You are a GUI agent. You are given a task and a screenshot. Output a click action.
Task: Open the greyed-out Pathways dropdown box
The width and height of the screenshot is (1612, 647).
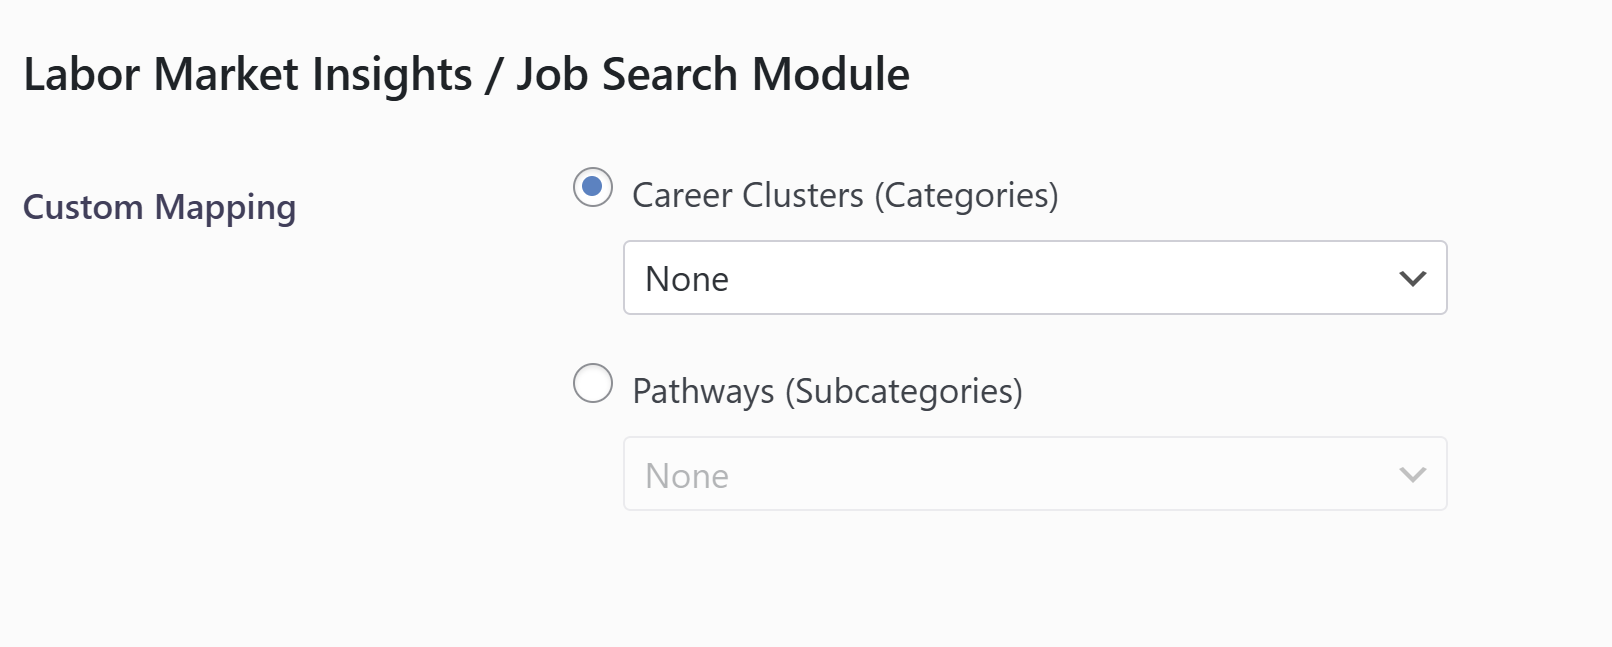(x=1035, y=474)
